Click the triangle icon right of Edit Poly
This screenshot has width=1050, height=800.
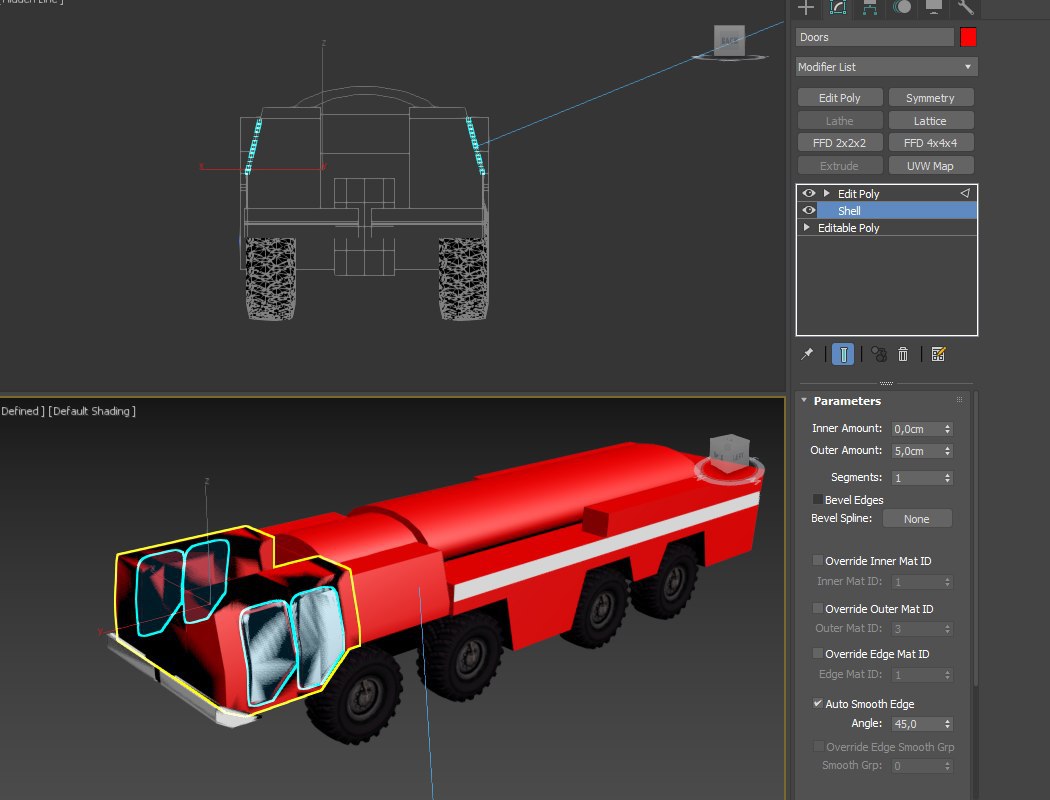965,193
